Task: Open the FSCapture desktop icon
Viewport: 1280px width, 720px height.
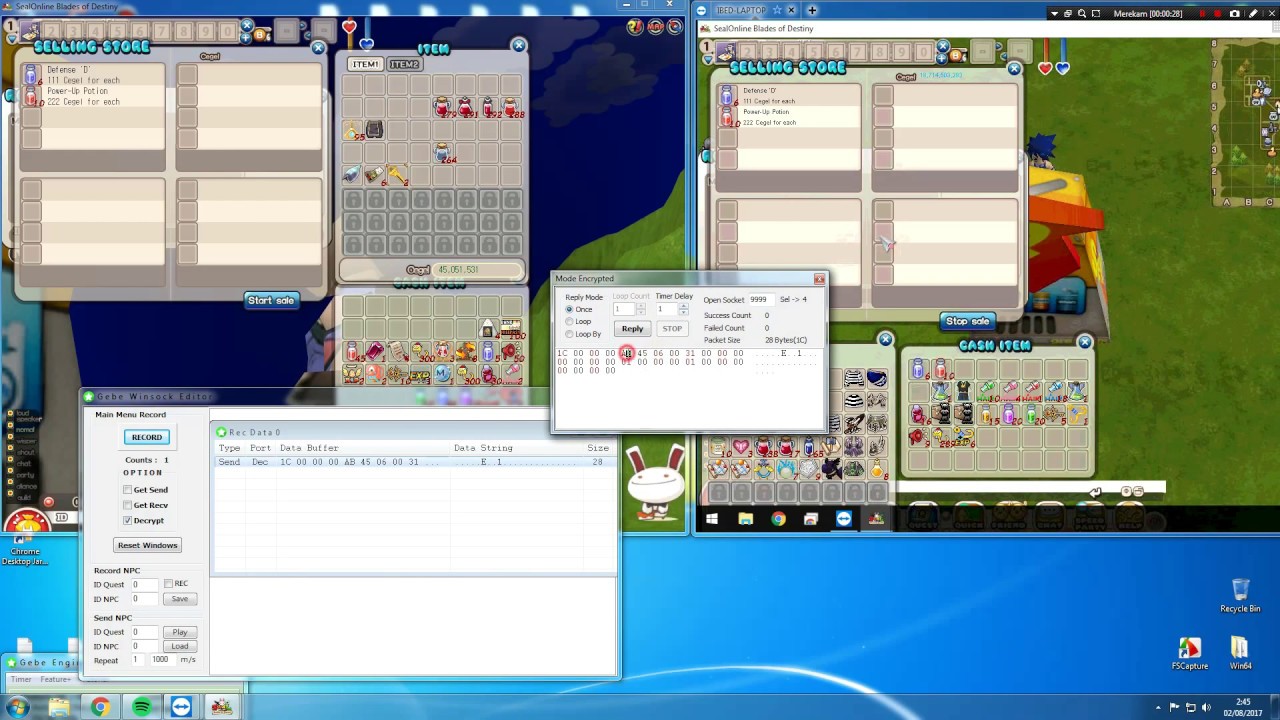Action: (x=1190, y=652)
